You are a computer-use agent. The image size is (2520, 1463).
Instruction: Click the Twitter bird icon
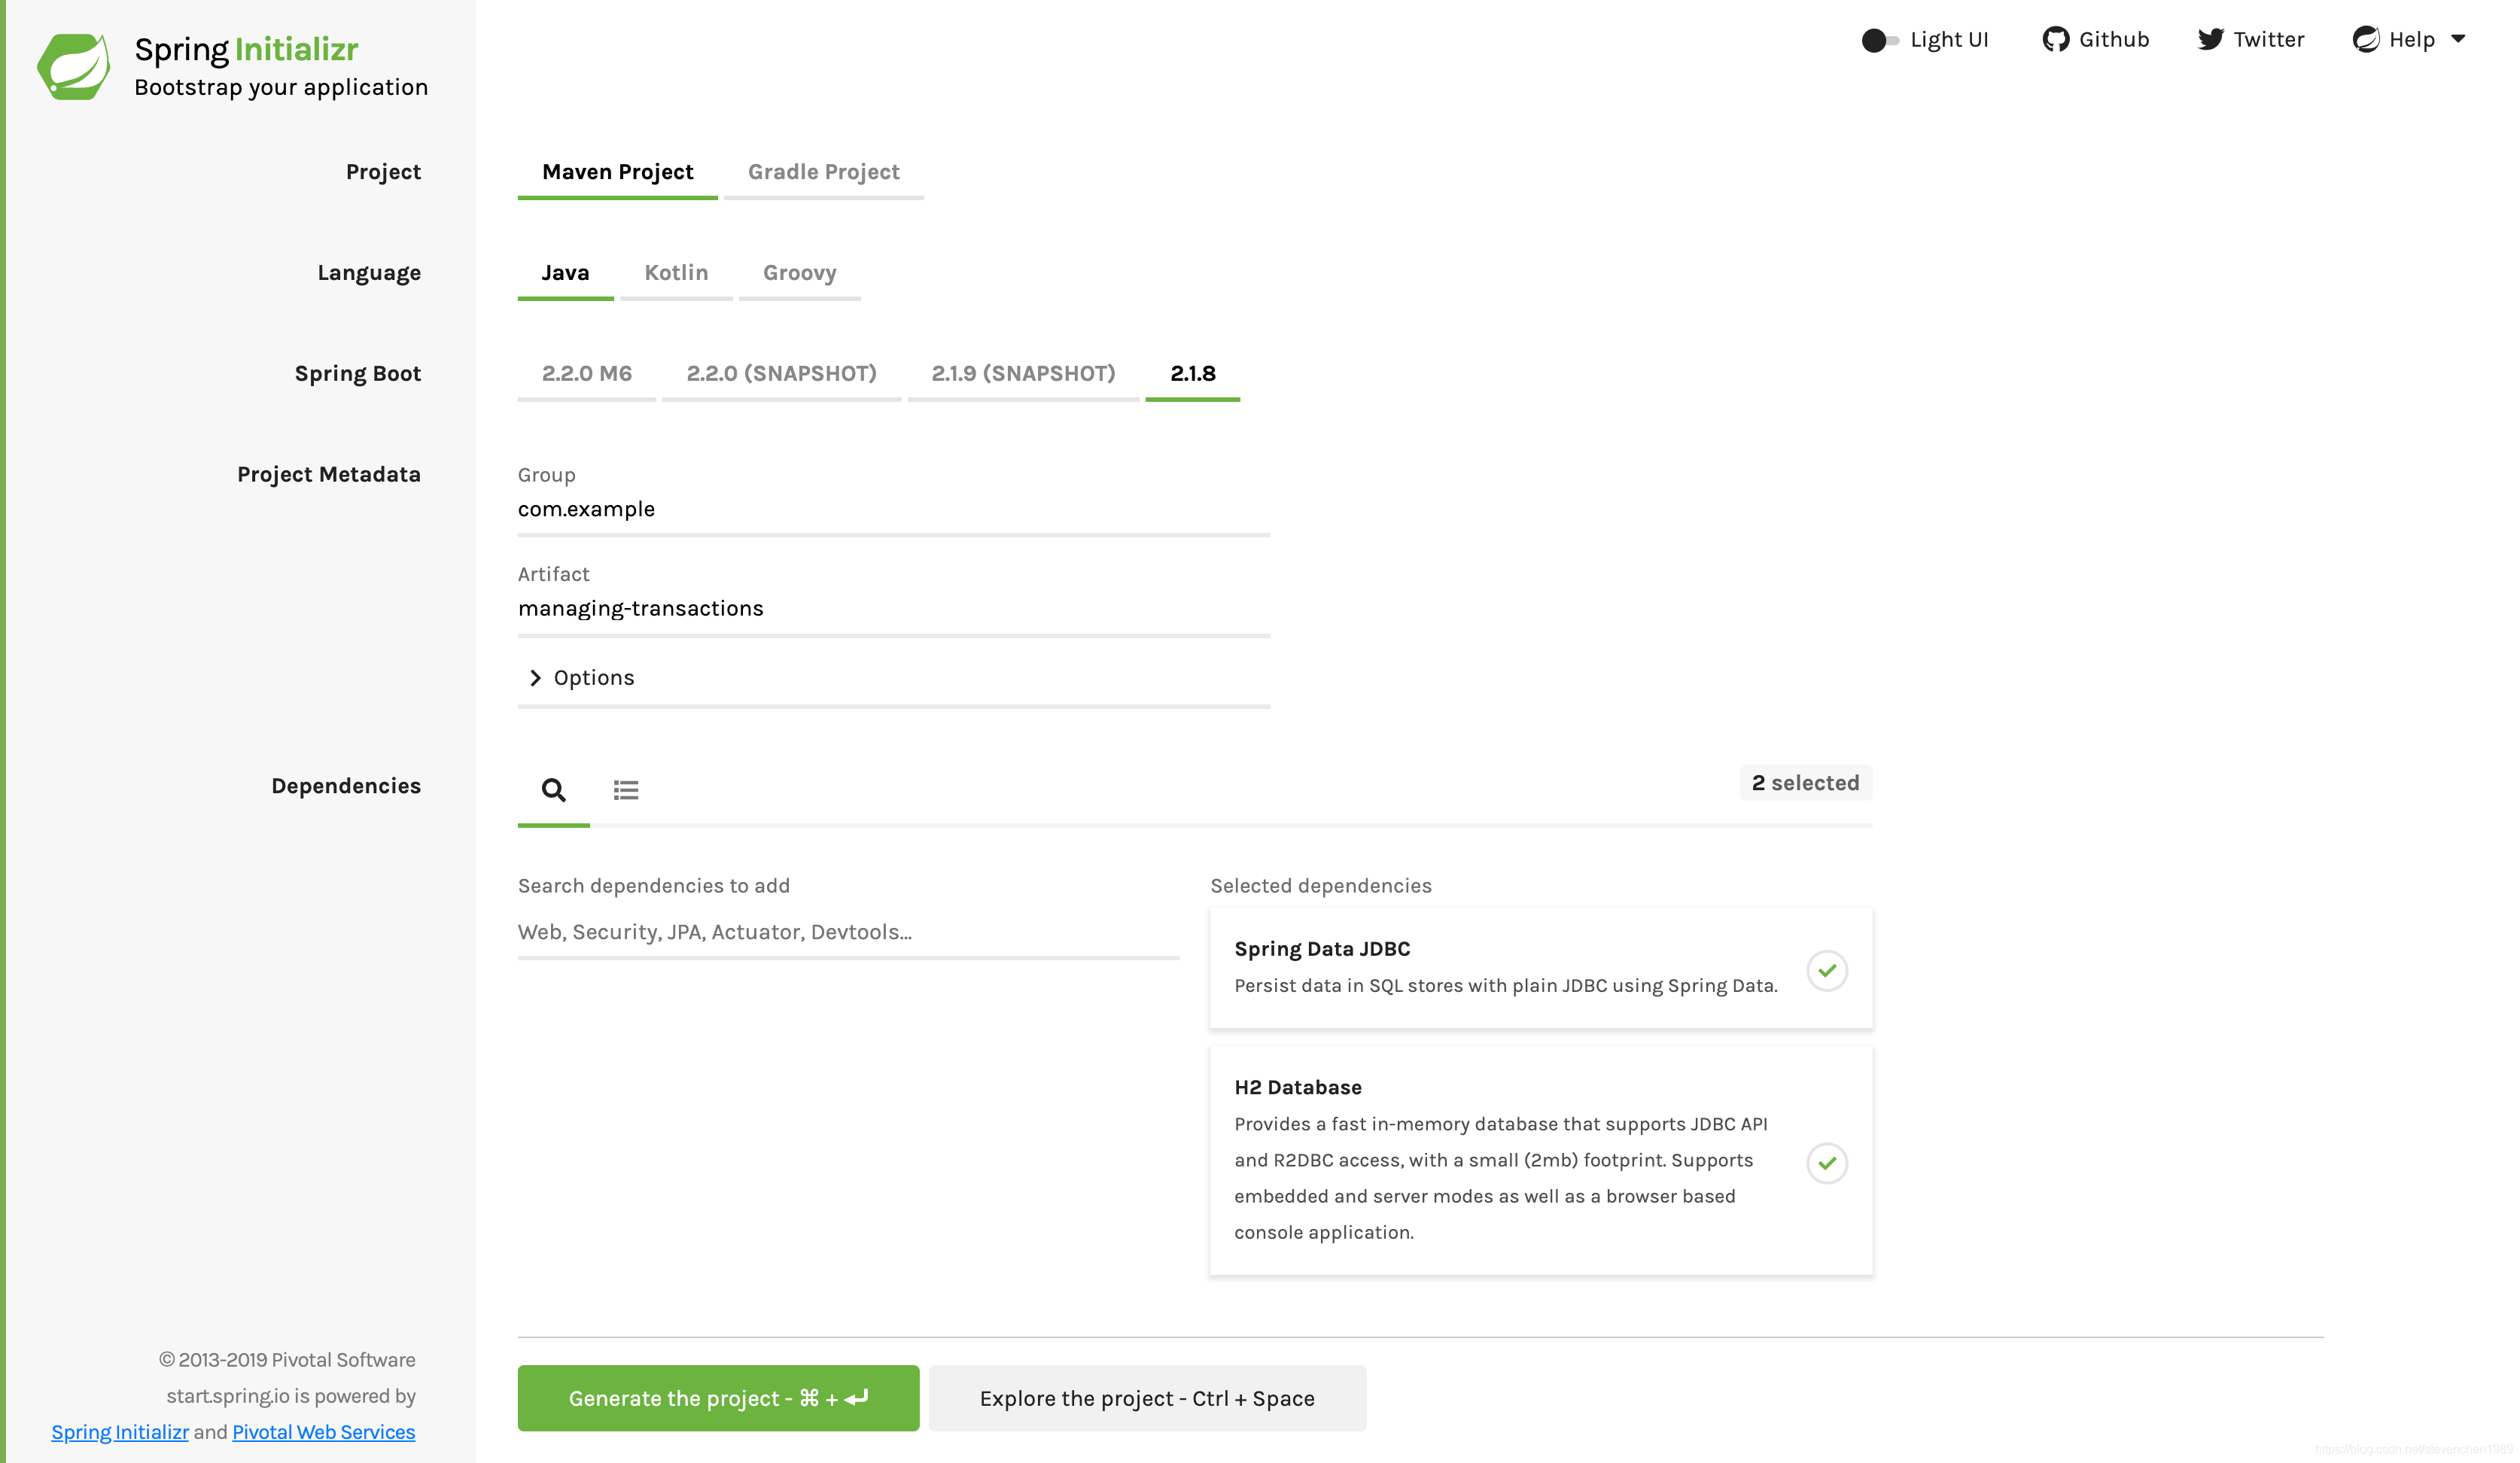click(2210, 39)
